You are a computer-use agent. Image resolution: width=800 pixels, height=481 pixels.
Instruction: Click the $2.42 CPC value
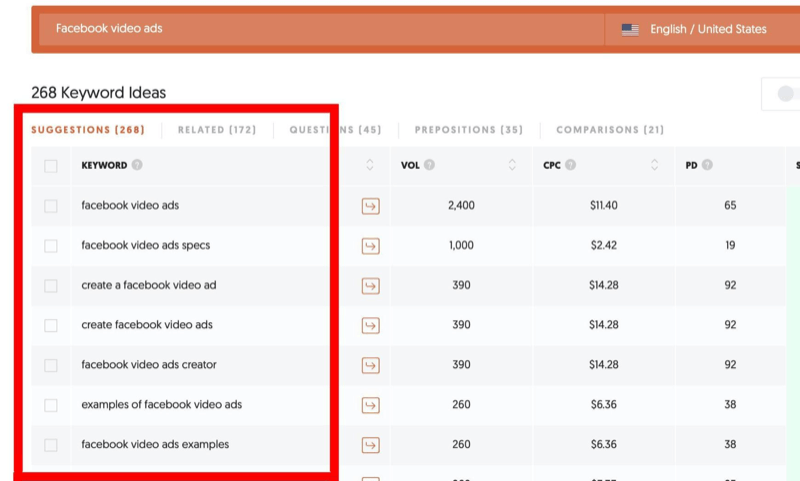click(x=604, y=245)
